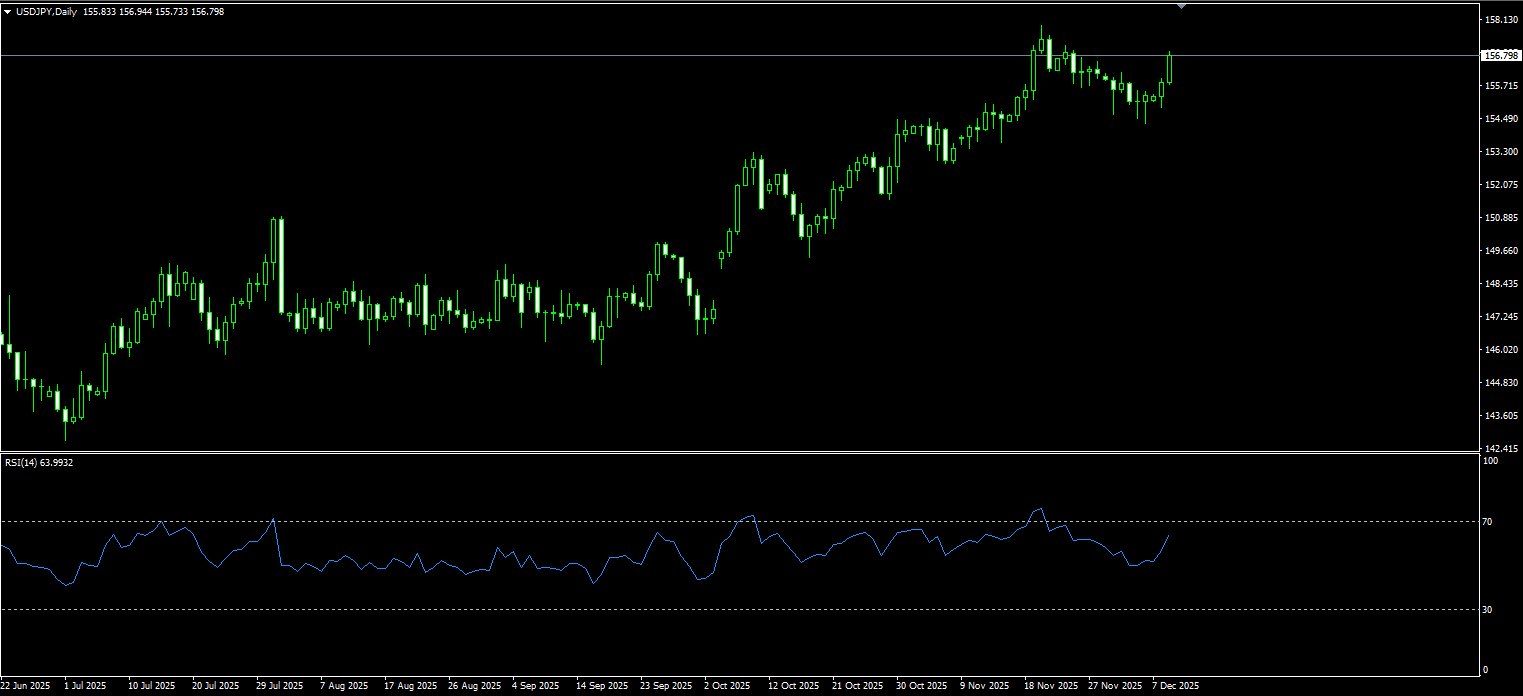Image resolution: width=1523 pixels, height=696 pixels.
Task: Select the latest candle on the chart
Action: tap(1169, 68)
